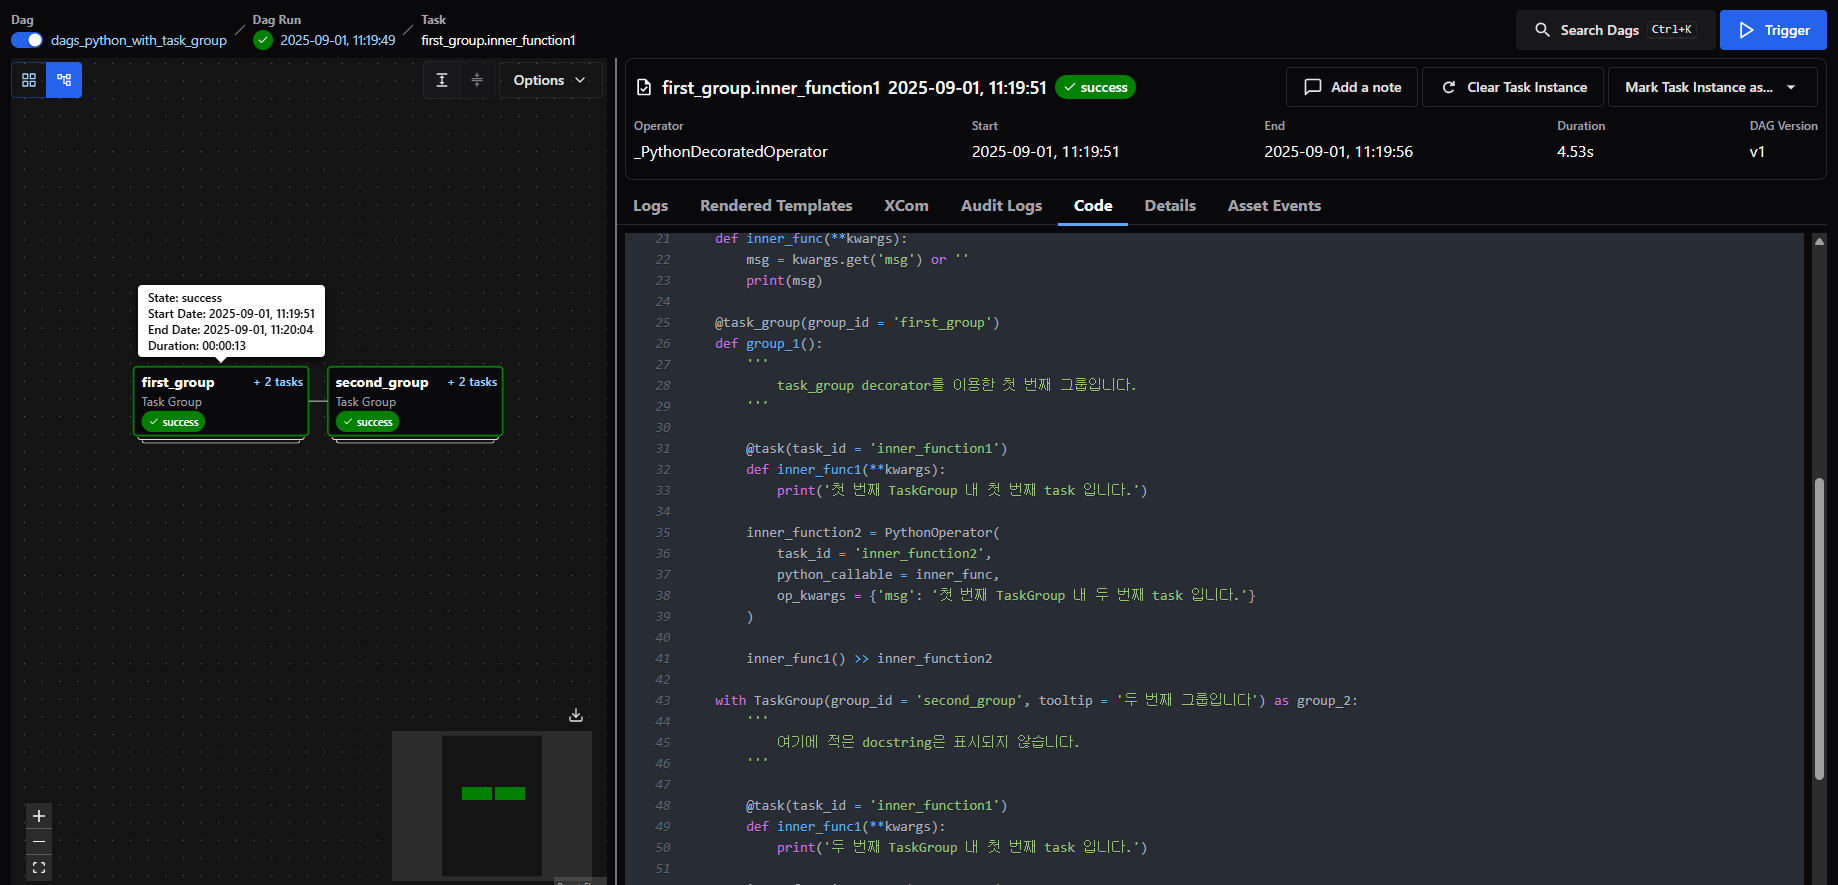Select the first_group task group node
Image resolution: width=1838 pixels, height=885 pixels.
(x=221, y=401)
